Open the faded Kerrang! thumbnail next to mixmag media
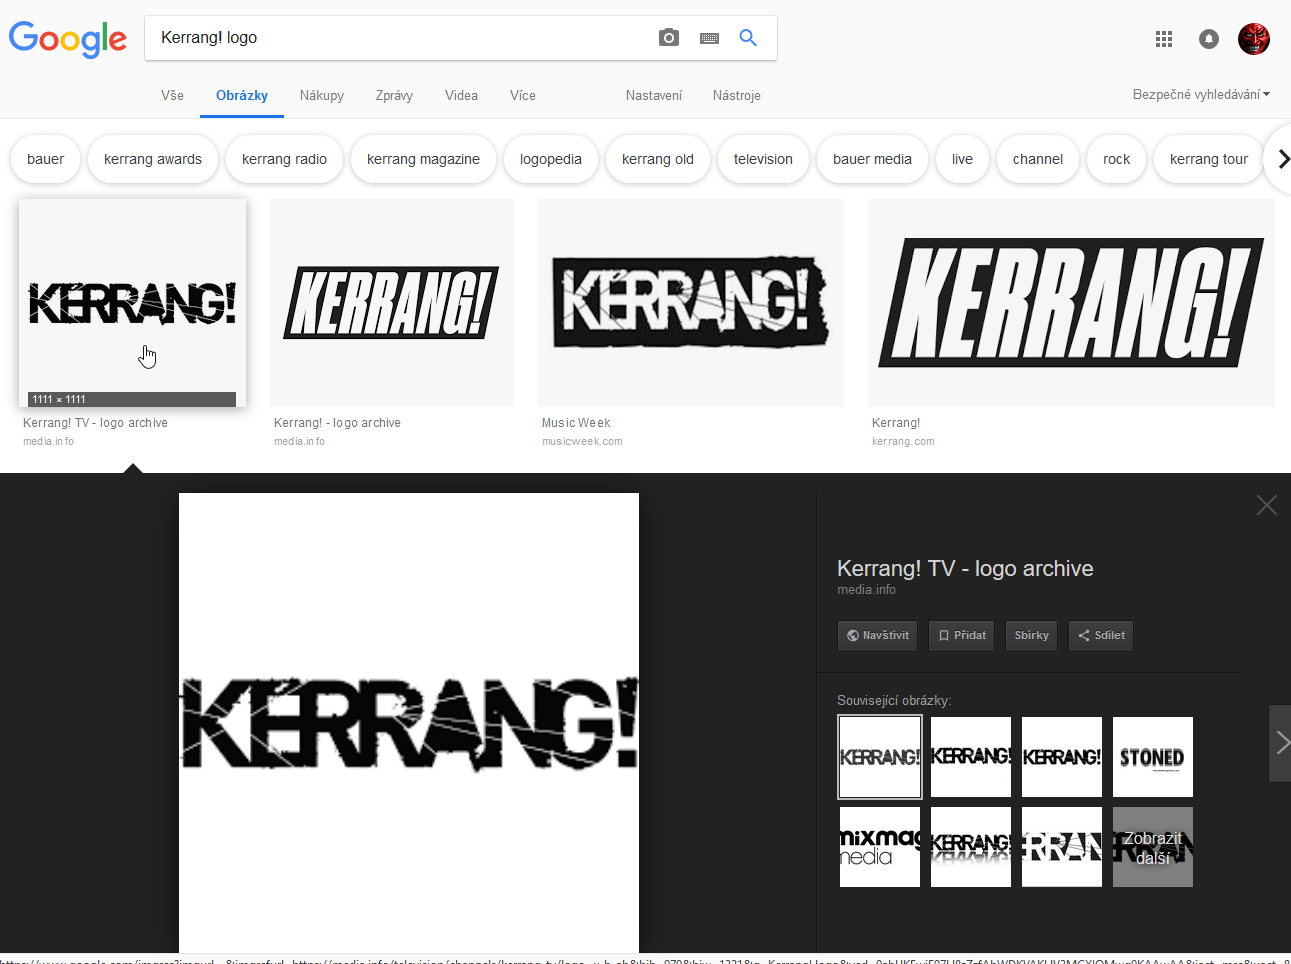1291x964 pixels. pyautogui.click(x=971, y=847)
